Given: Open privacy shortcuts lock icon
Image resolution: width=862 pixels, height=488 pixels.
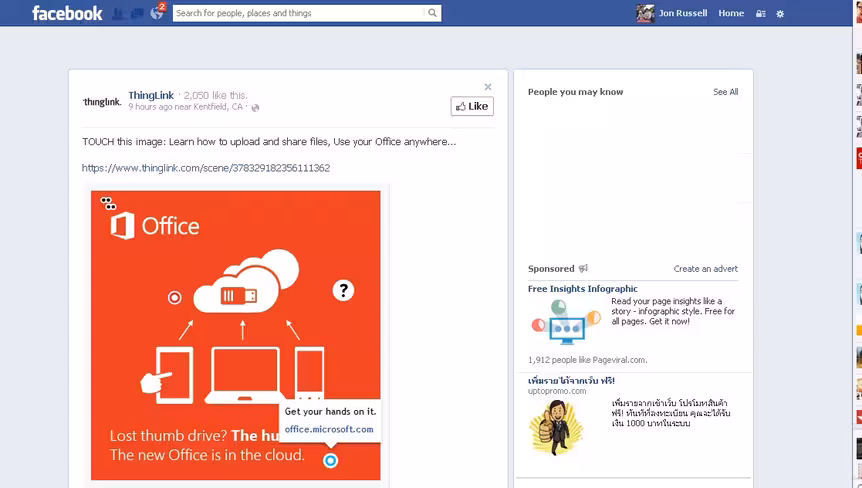Looking at the screenshot, I should (761, 14).
